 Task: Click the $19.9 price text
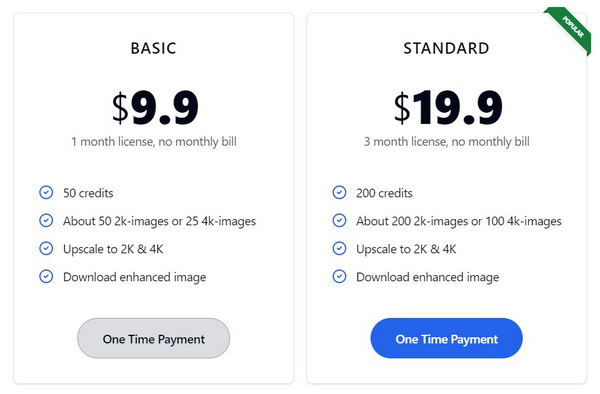click(x=448, y=108)
